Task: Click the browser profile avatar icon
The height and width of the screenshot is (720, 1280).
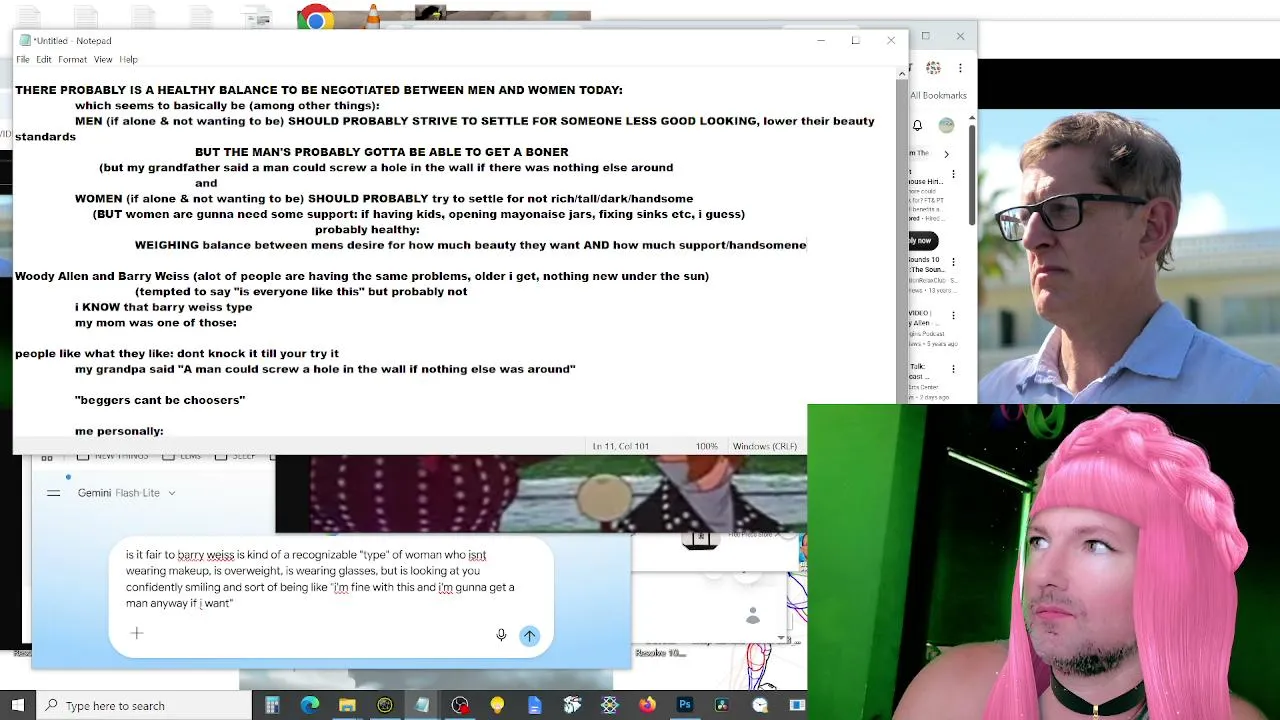Action: (x=933, y=68)
